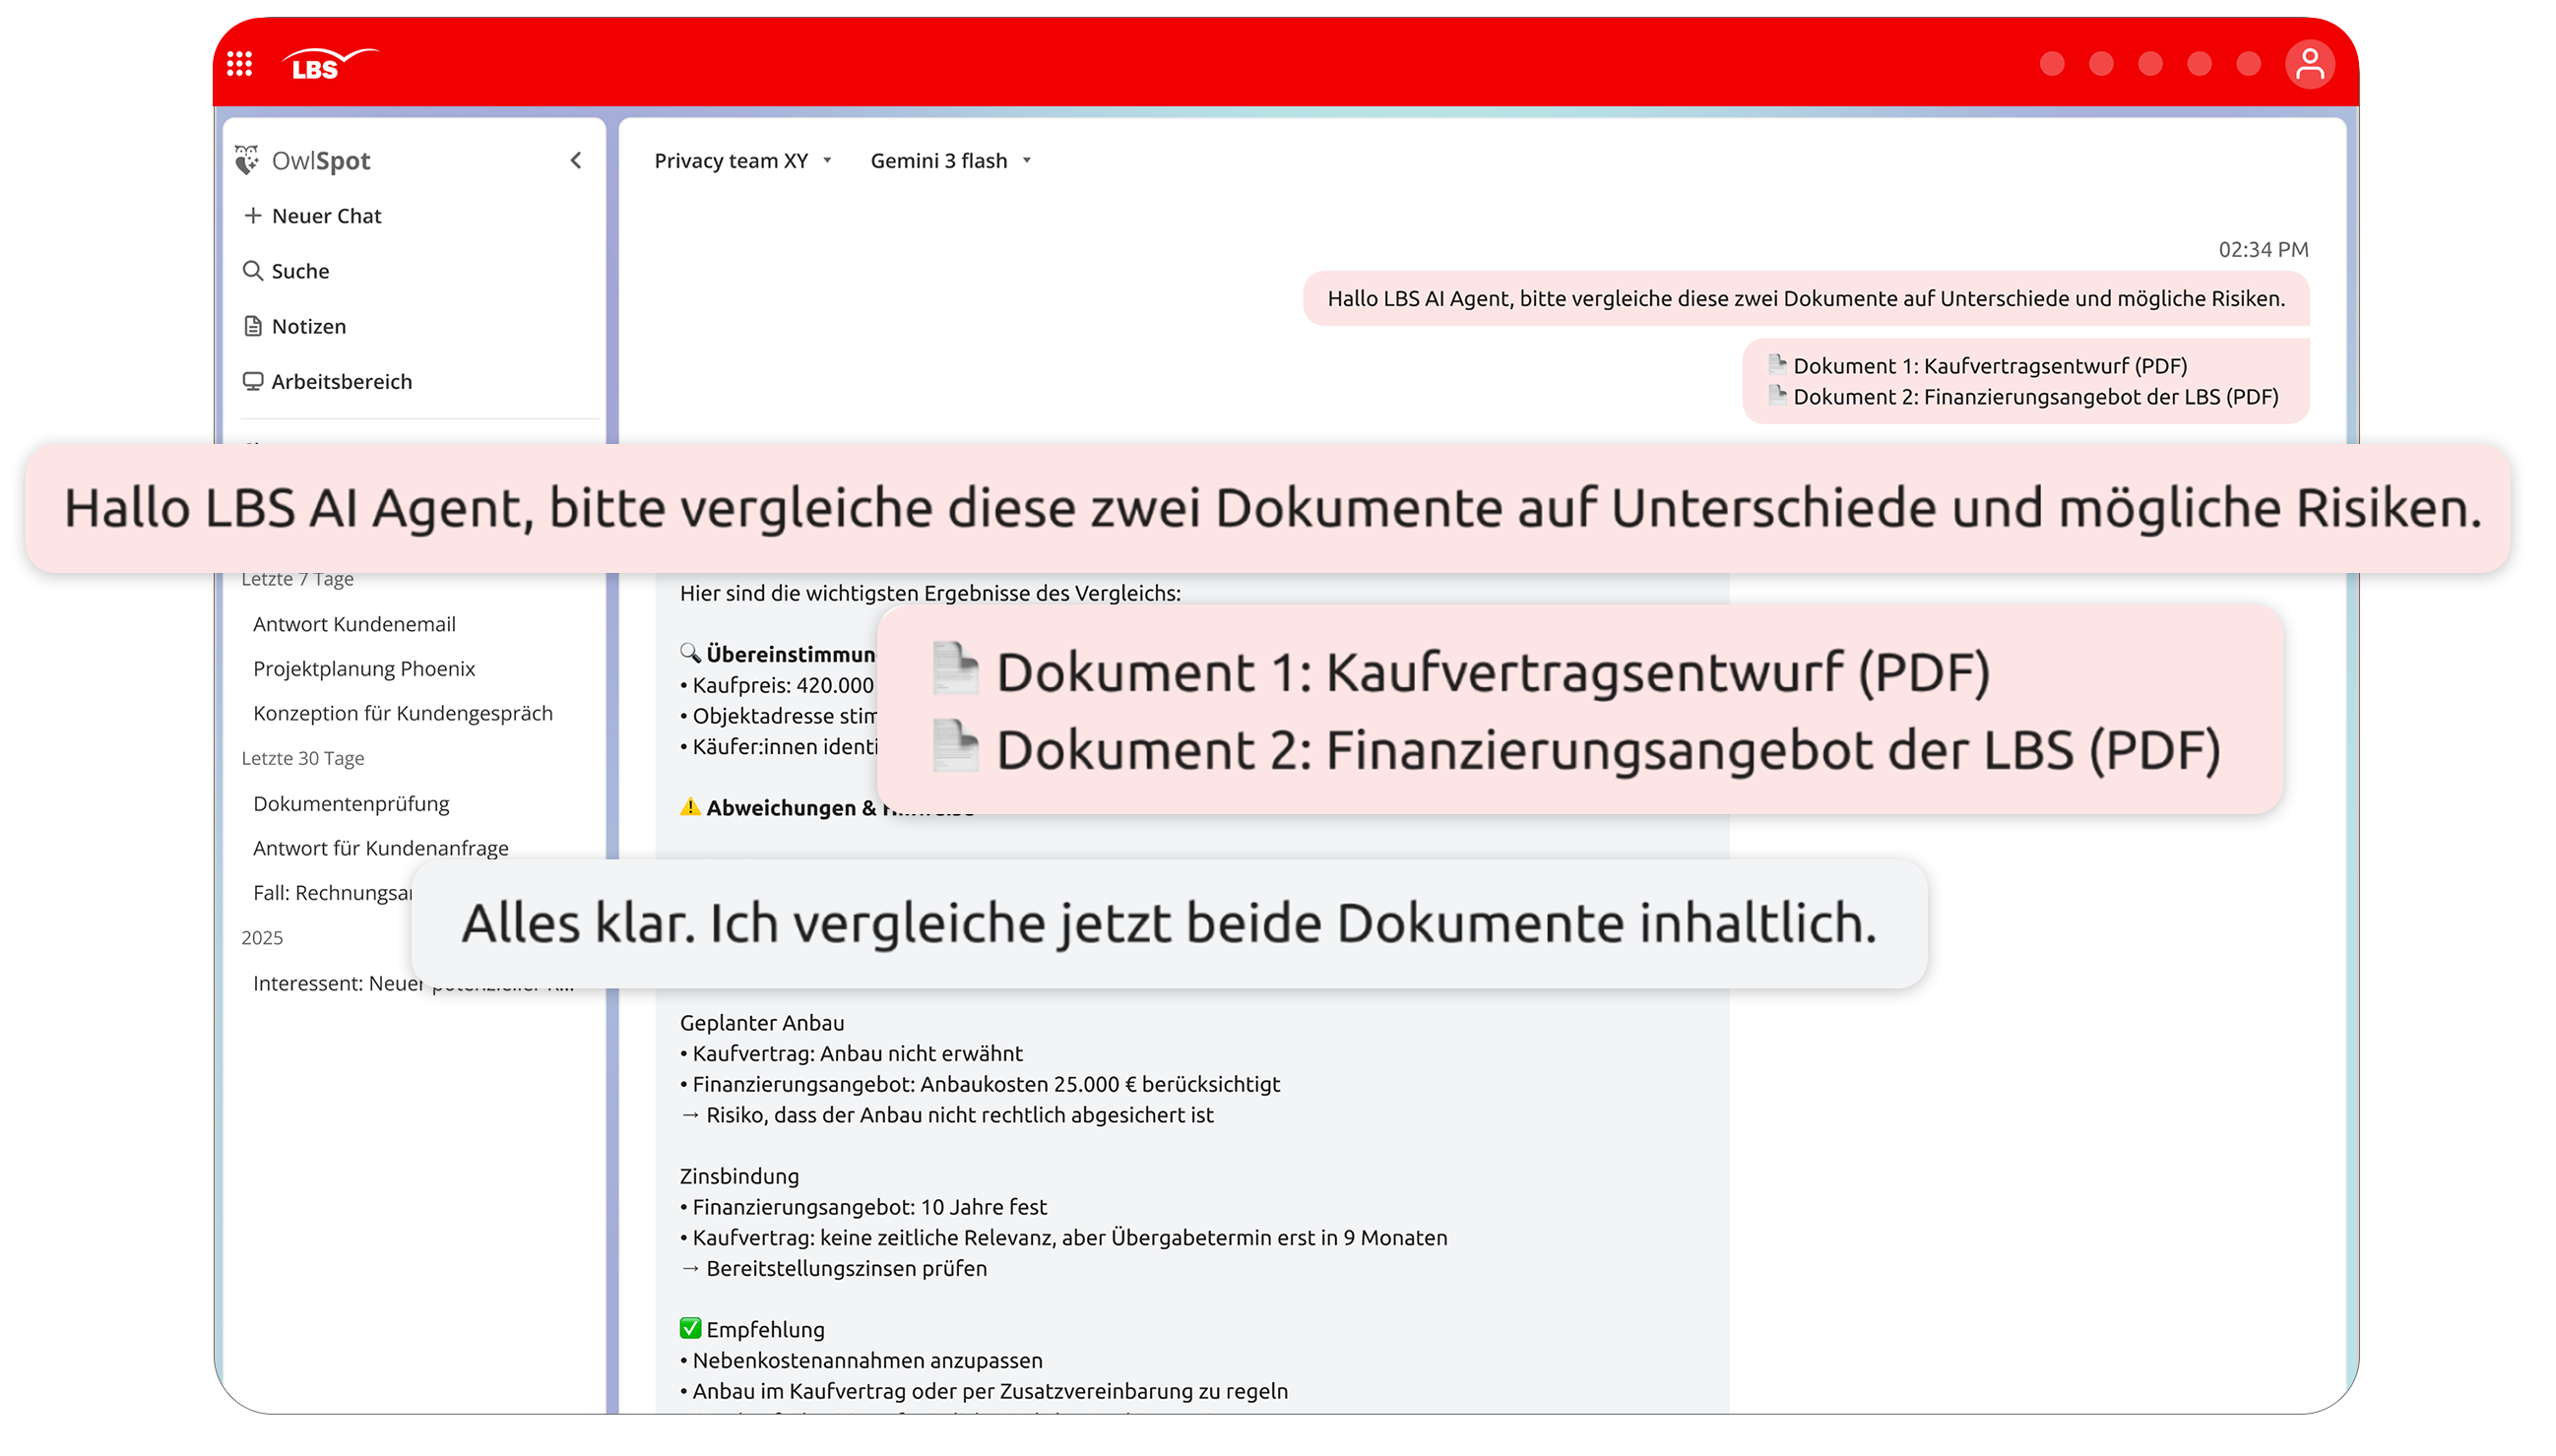
Task: Click the magnifier icon beside Übereinstimmungen
Action: [x=690, y=653]
